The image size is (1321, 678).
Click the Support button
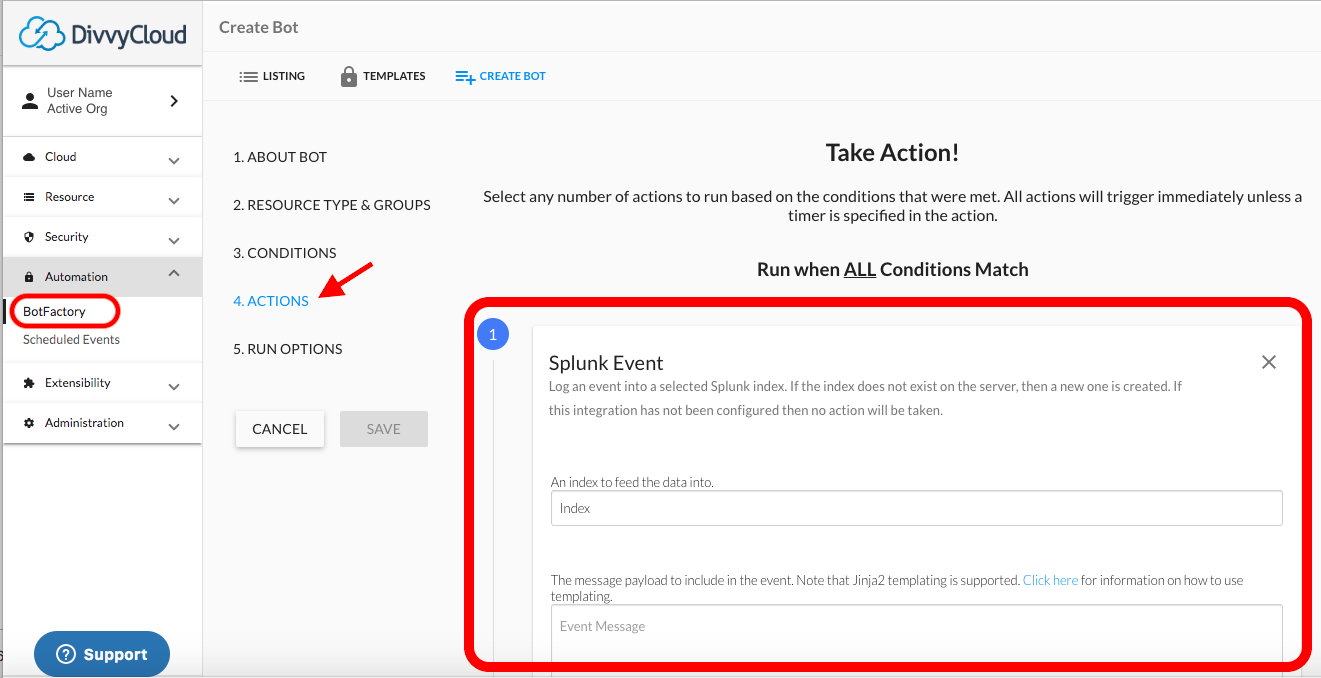(x=102, y=654)
